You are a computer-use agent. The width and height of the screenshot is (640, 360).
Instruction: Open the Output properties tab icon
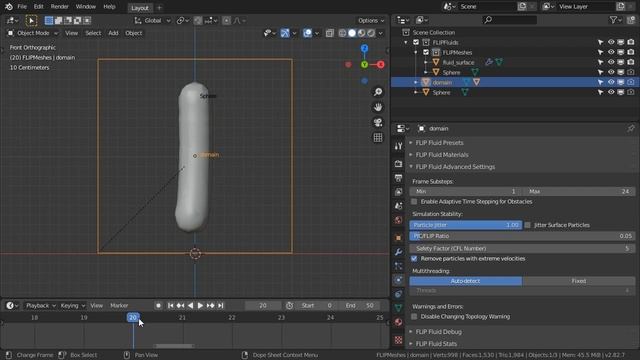point(398,178)
